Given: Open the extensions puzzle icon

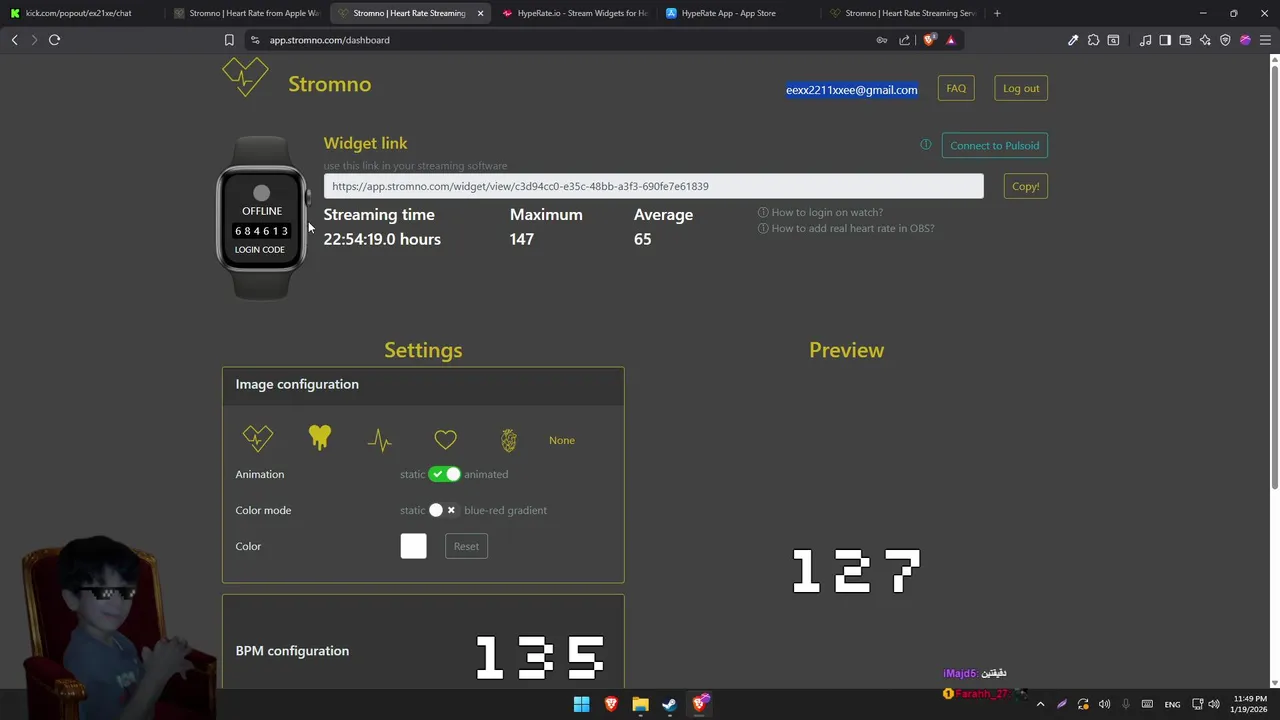Looking at the screenshot, I should point(1093,40).
